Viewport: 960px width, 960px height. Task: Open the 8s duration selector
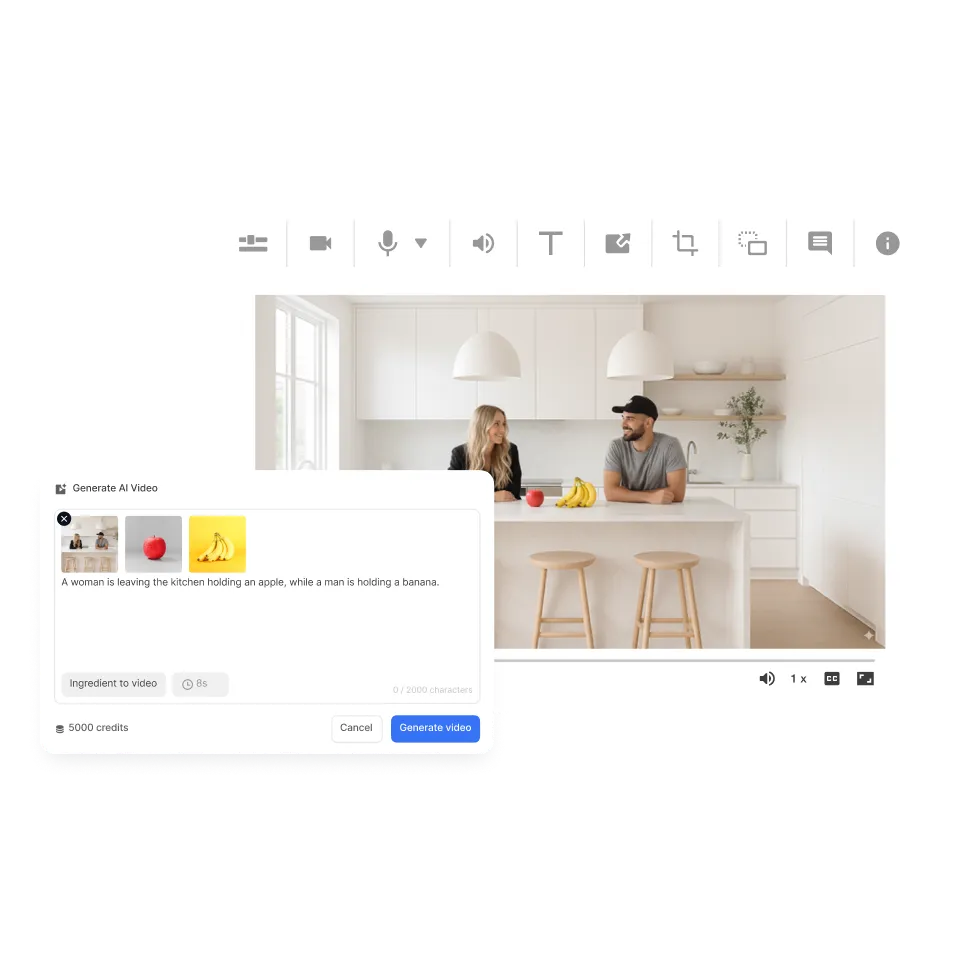[199, 684]
